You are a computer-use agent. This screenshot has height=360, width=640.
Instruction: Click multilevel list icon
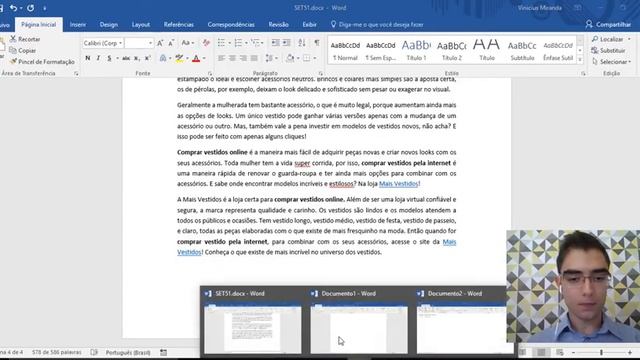pos(255,43)
